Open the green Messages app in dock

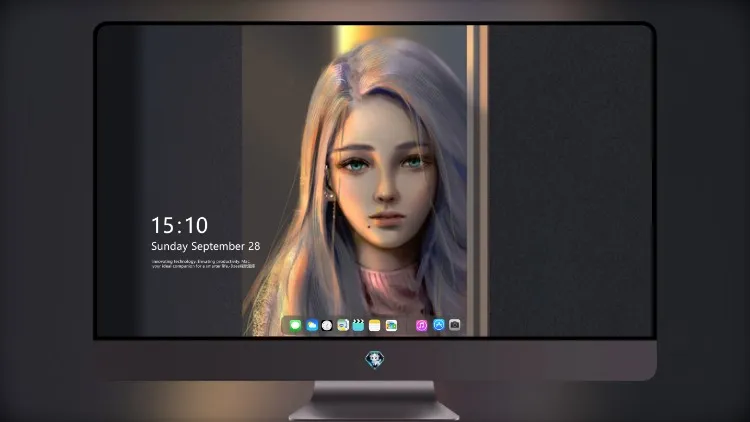295,325
